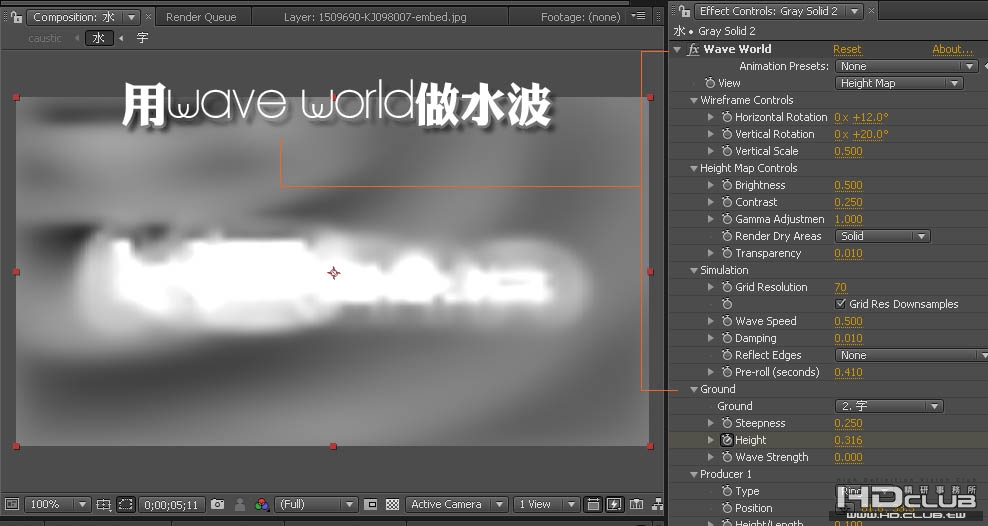Viewport: 988px width, 526px height.
Task: Toggle the title/action safe grid icon
Action: click(x=103, y=504)
